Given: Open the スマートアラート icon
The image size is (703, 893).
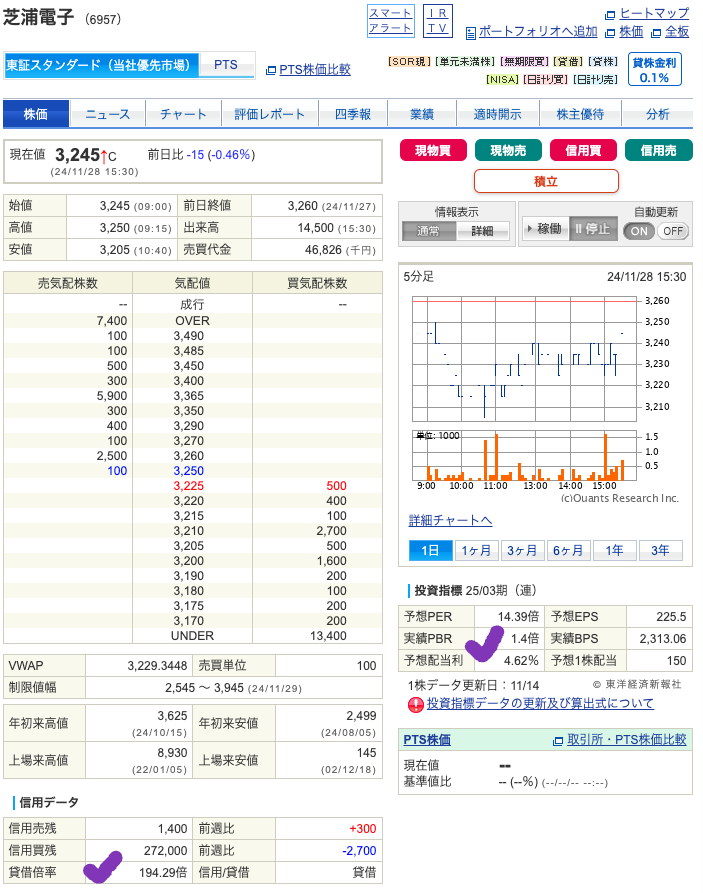Looking at the screenshot, I should click(390, 21).
